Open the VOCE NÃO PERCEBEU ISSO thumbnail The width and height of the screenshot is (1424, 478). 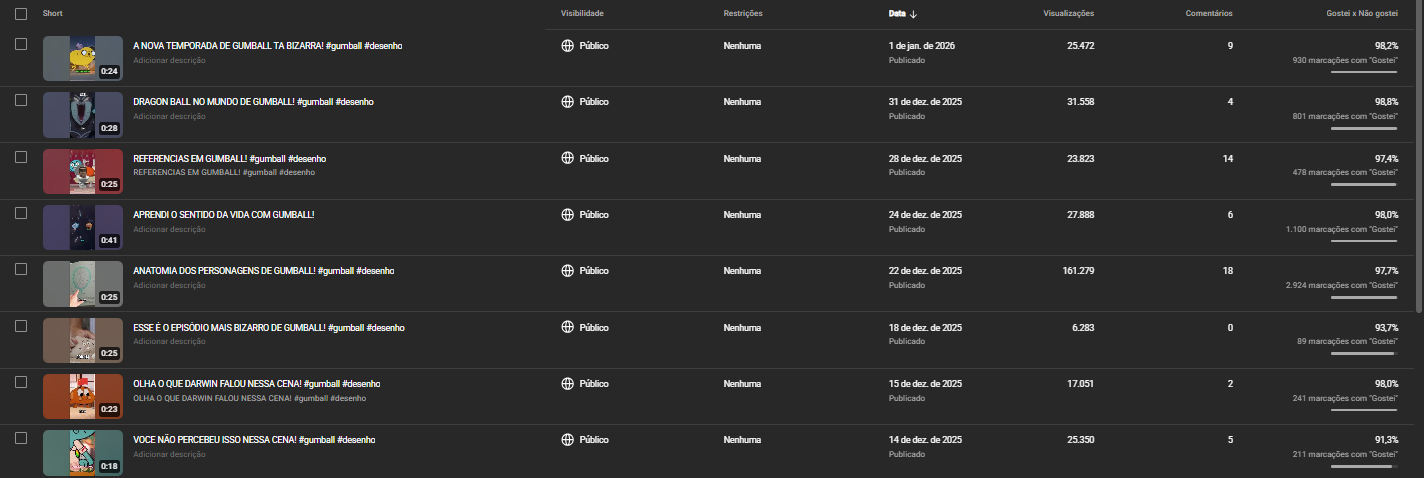[x=83, y=452]
